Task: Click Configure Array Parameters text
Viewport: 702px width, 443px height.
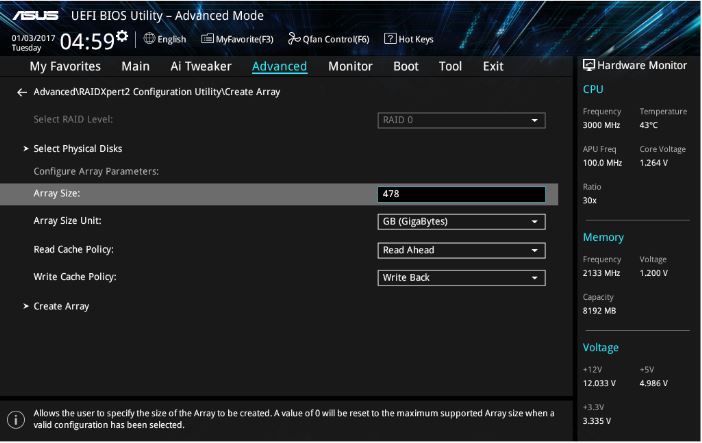Action: (x=96, y=172)
